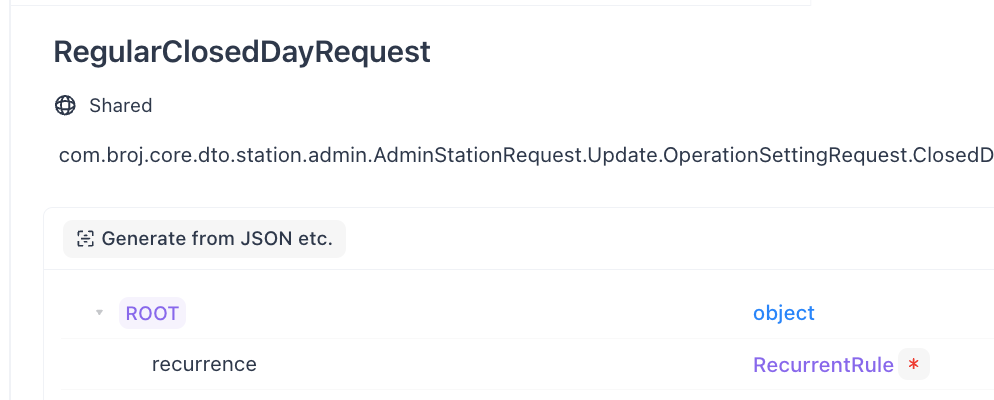The height and width of the screenshot is (400, 994).
Task: Click the scan icon in Generate button
Action: 86,239
